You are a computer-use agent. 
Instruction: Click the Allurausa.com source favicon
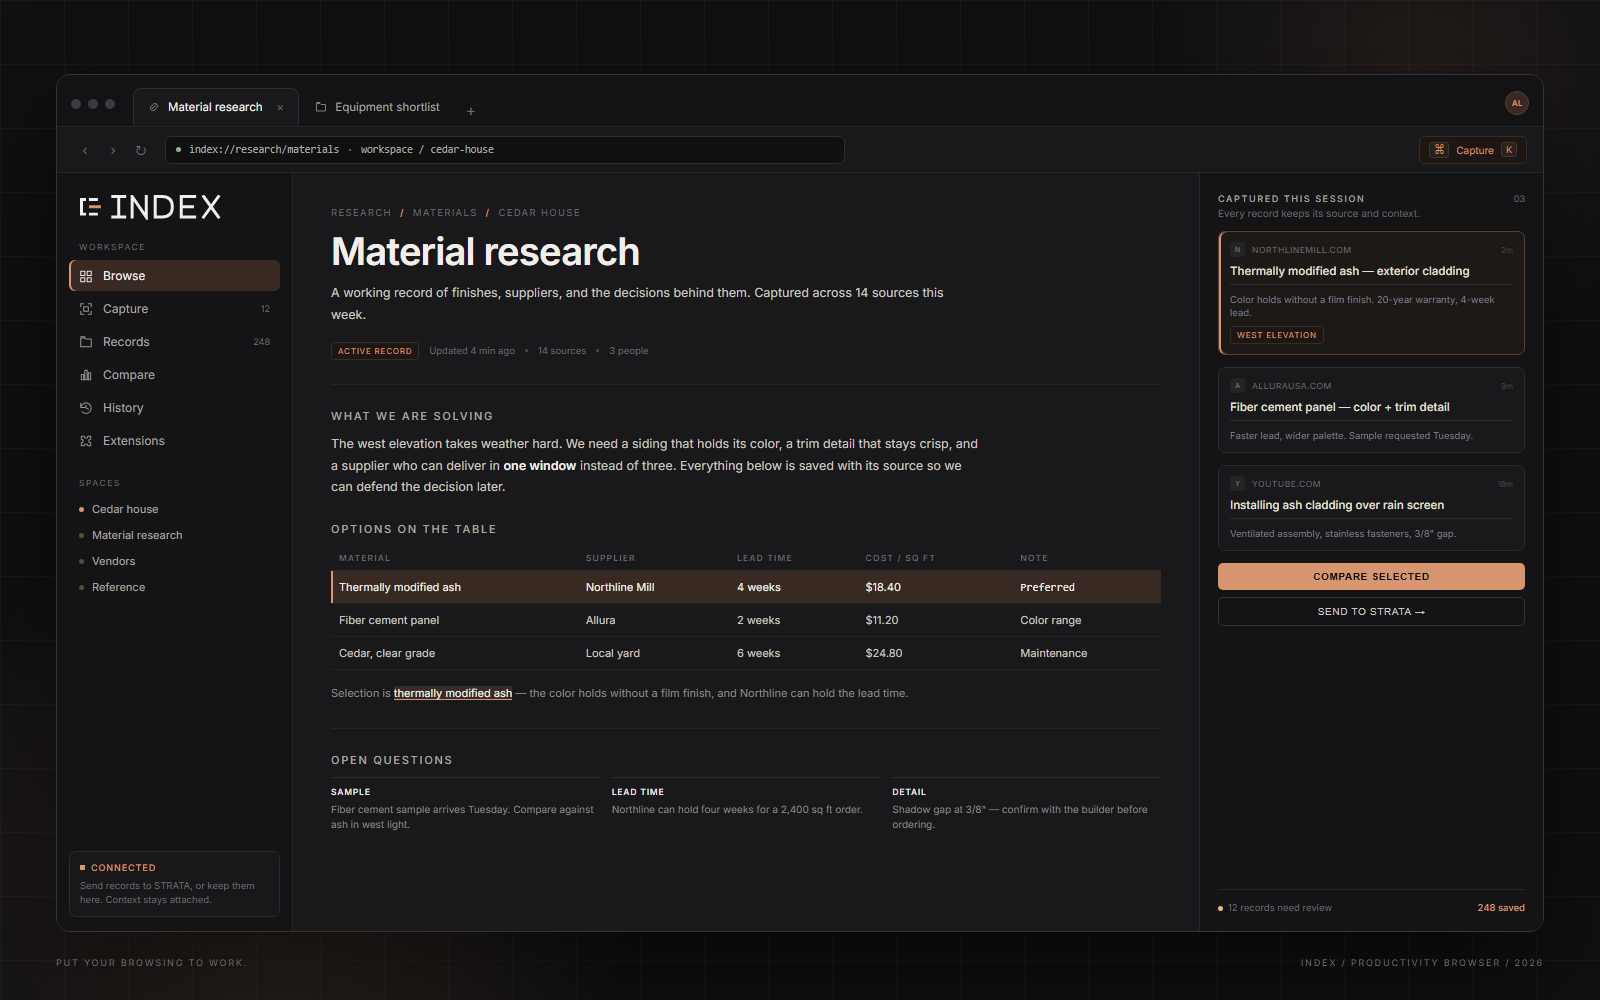pos(1237,386)
